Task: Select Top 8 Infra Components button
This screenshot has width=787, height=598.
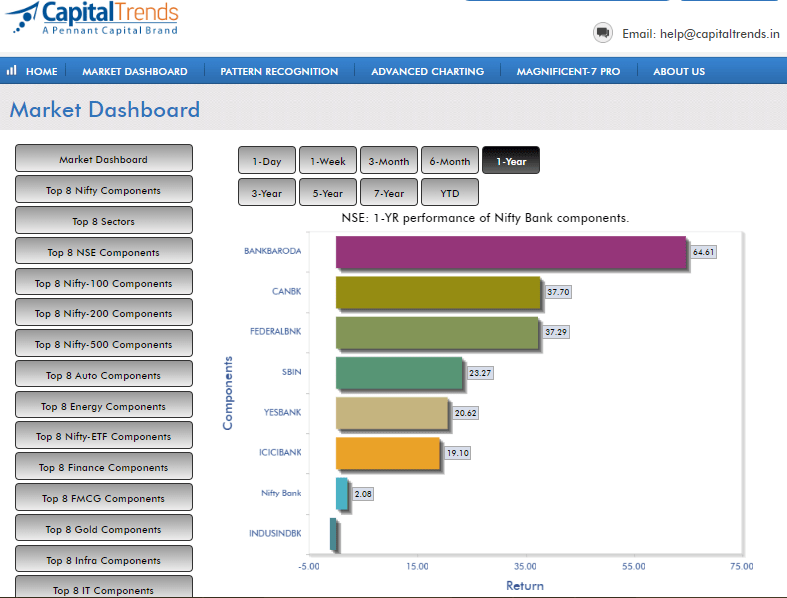Action: click(x=104, y=560)
